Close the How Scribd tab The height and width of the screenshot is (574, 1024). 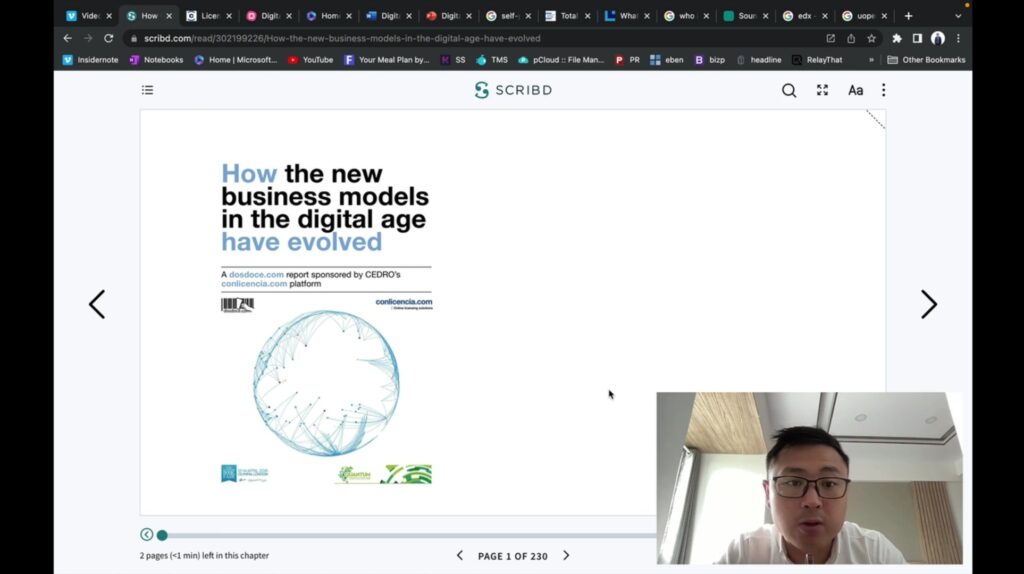[x=168, y=16]
